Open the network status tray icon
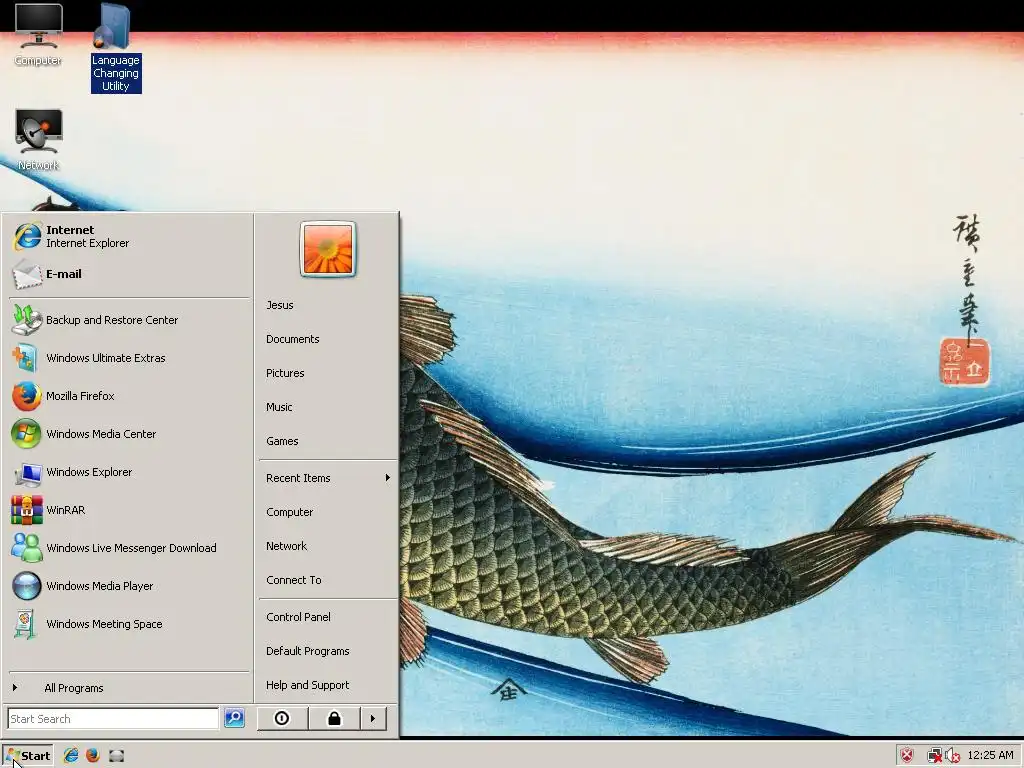The height and width of the screenshot is (768, 1024). (x=935, y=756)
